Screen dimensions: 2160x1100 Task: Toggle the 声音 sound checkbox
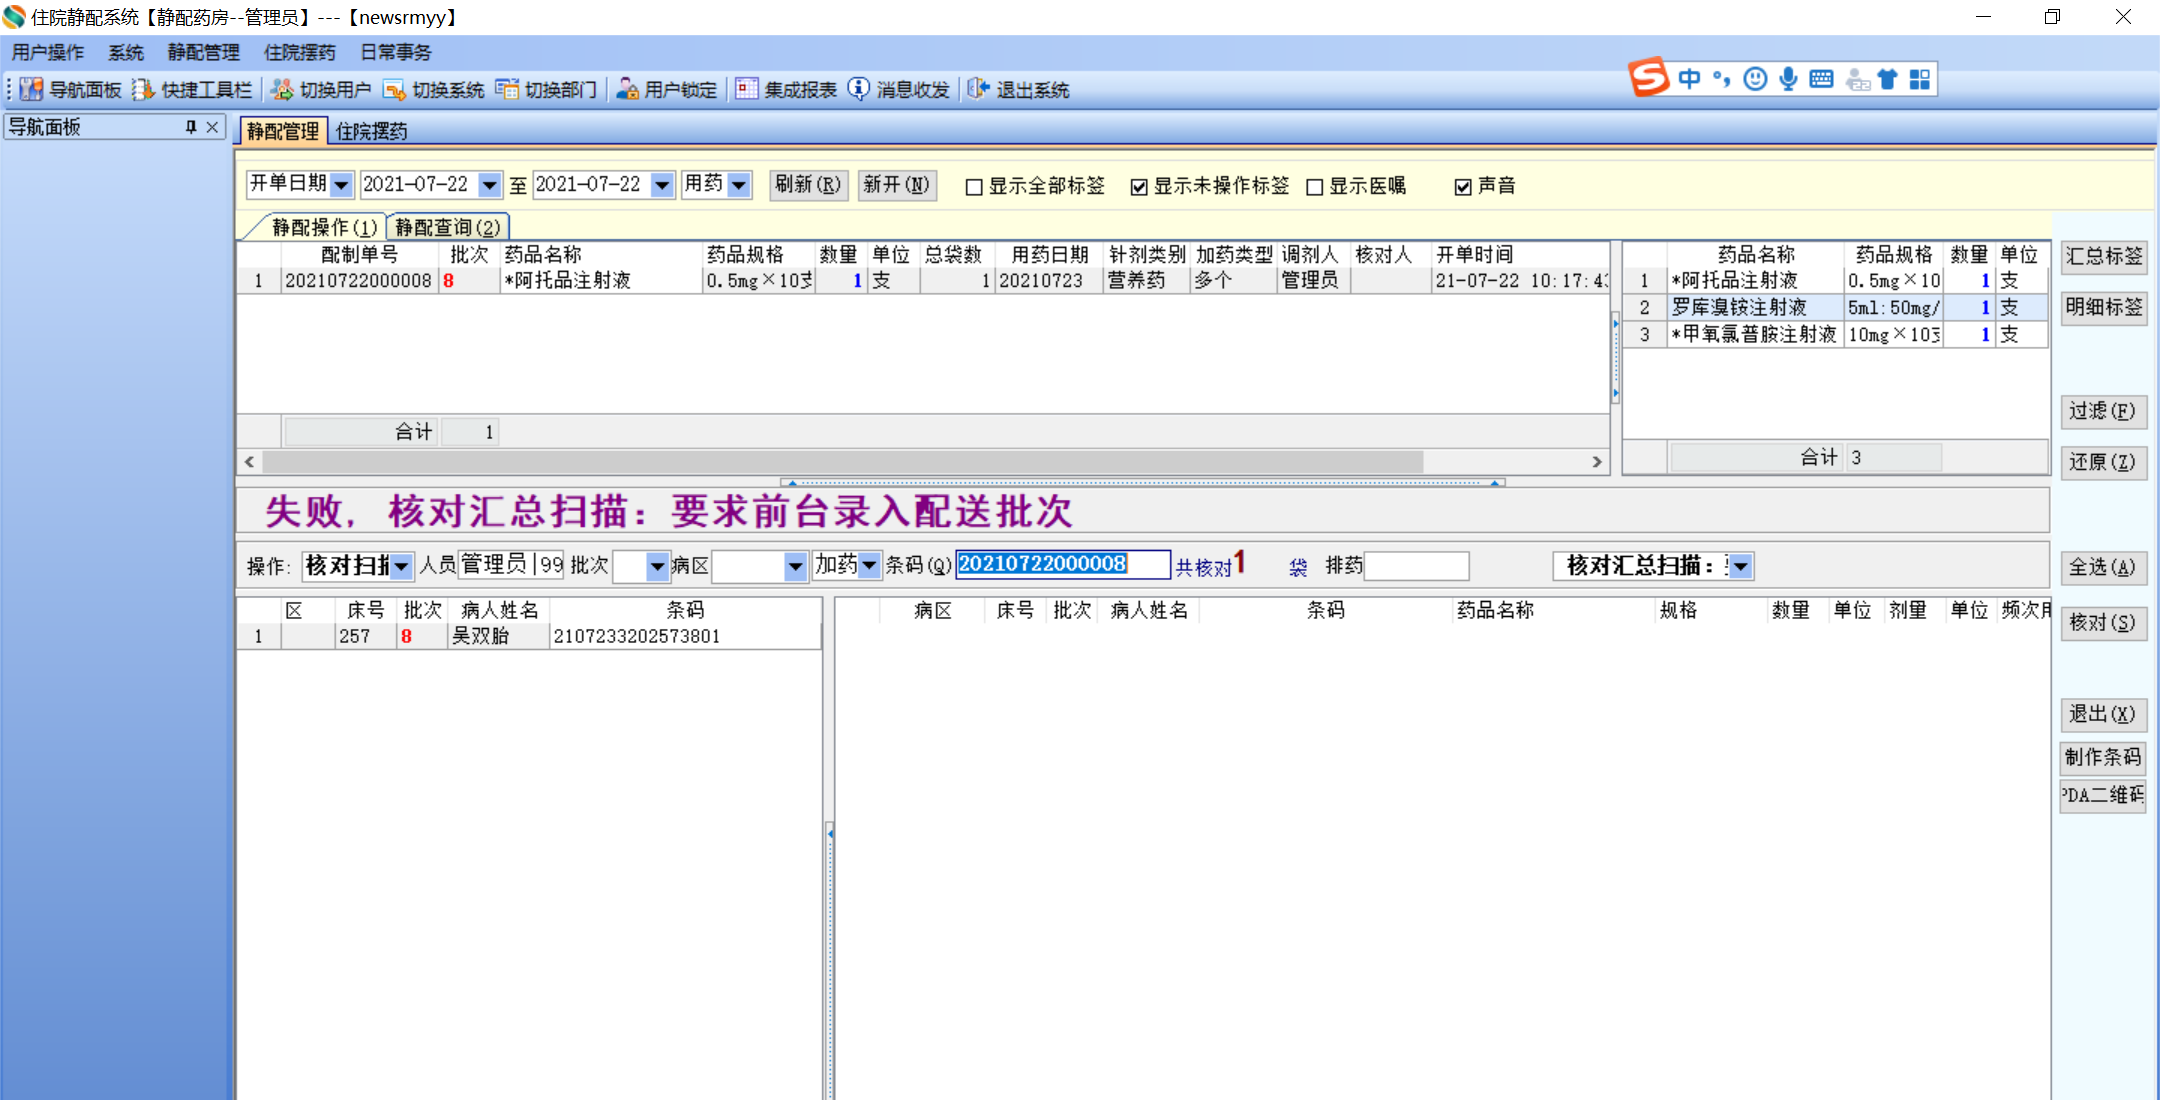[x=1463, y=187]
